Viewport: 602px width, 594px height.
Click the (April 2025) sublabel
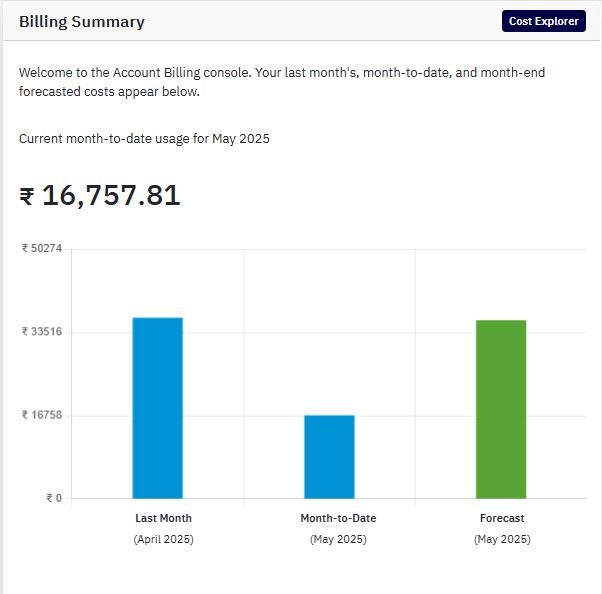pos(164,539)
